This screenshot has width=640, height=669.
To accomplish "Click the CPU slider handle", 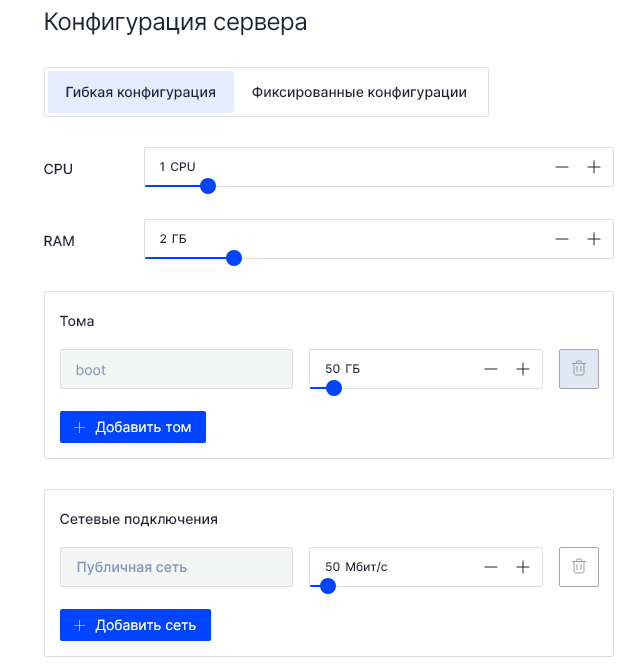I will (208, 185).
